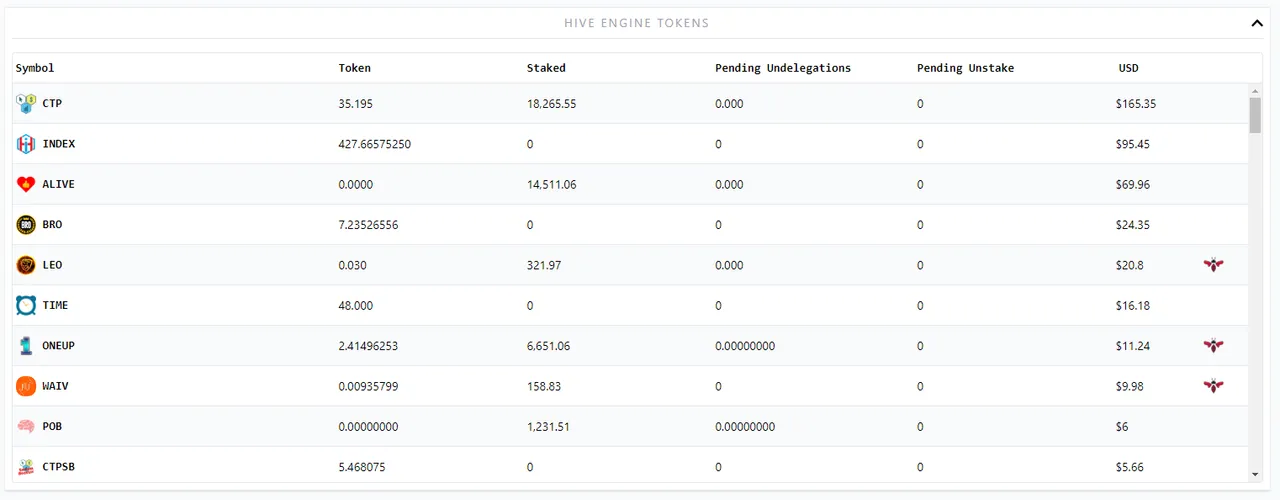Click the WAIV orange token icon
Viewport: 1280px width, 500px height.
tap(26, 386)
